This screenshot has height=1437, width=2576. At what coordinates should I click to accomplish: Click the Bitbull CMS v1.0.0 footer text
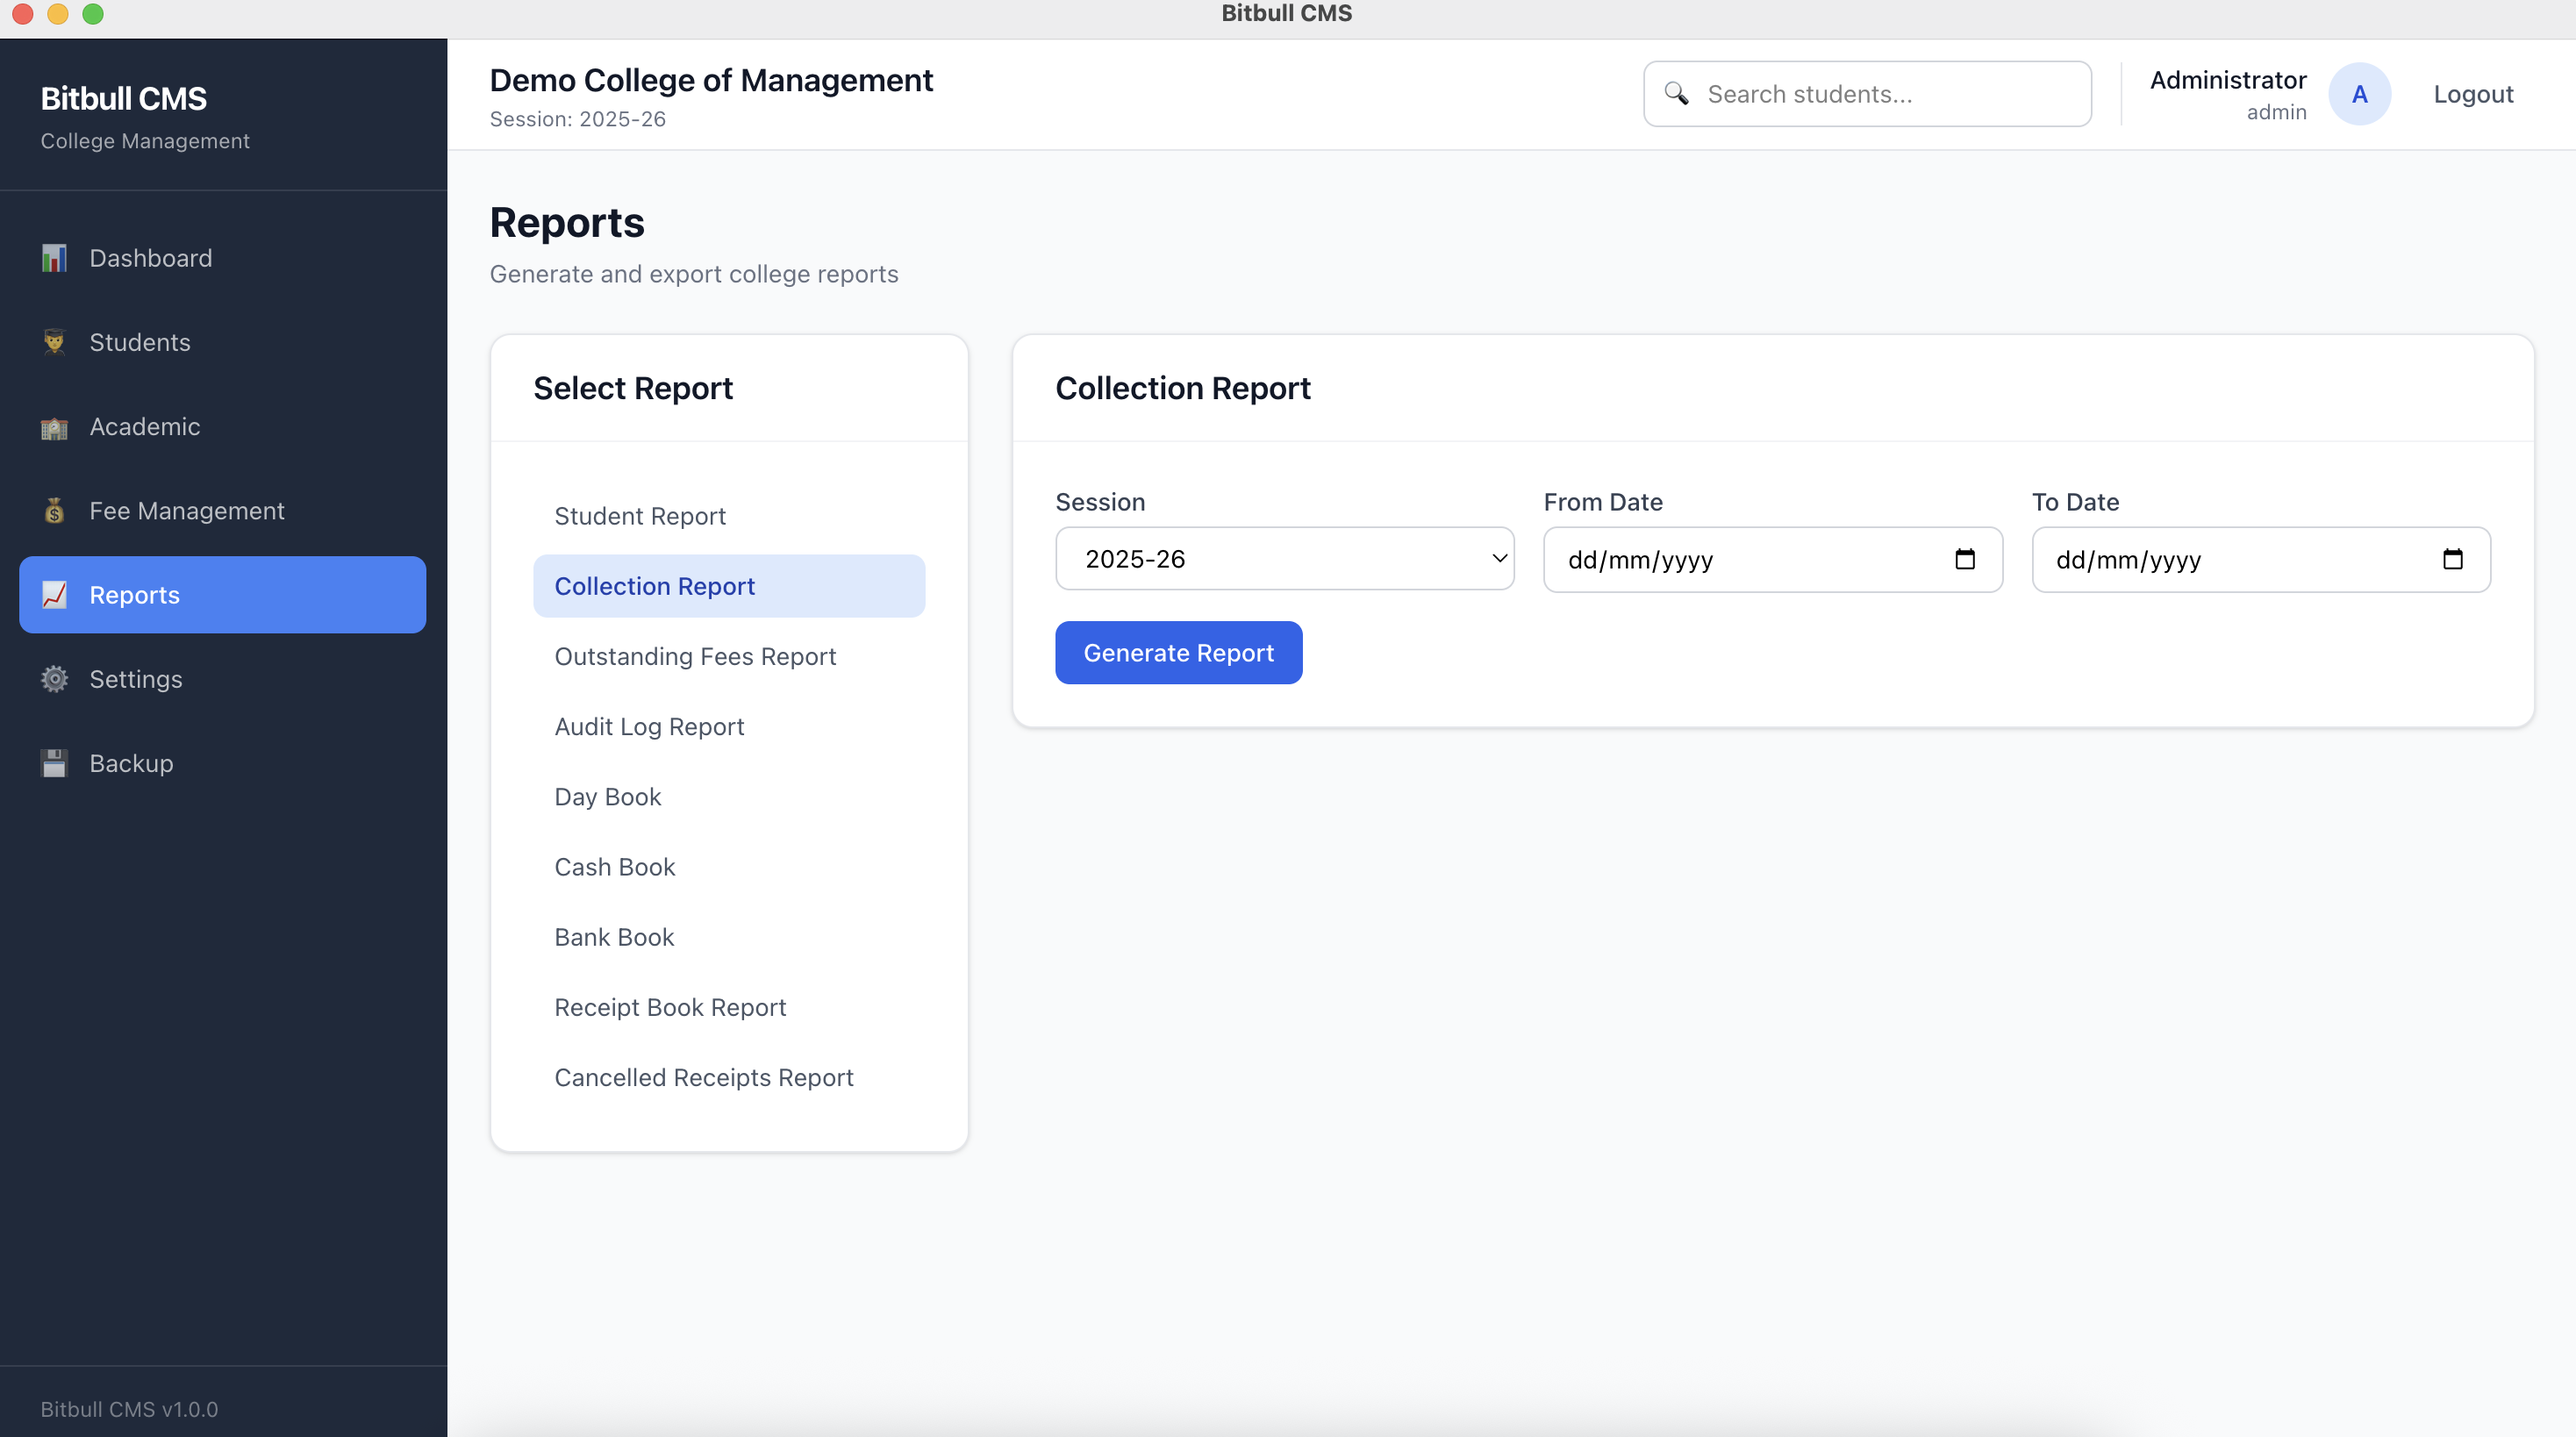click(x=129, y=1409)
